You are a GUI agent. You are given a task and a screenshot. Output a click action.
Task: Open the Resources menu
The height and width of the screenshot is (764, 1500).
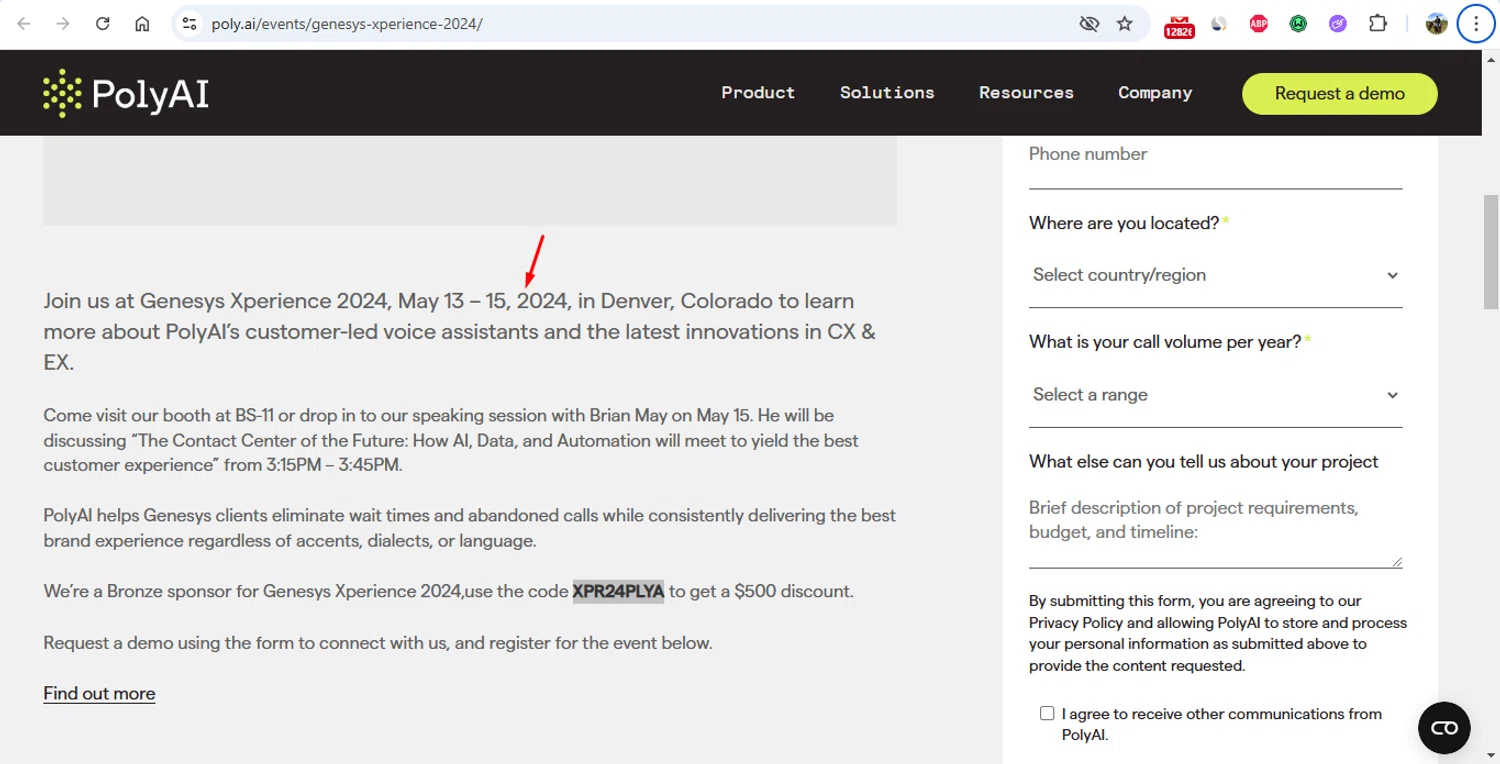pos(1026,93)
